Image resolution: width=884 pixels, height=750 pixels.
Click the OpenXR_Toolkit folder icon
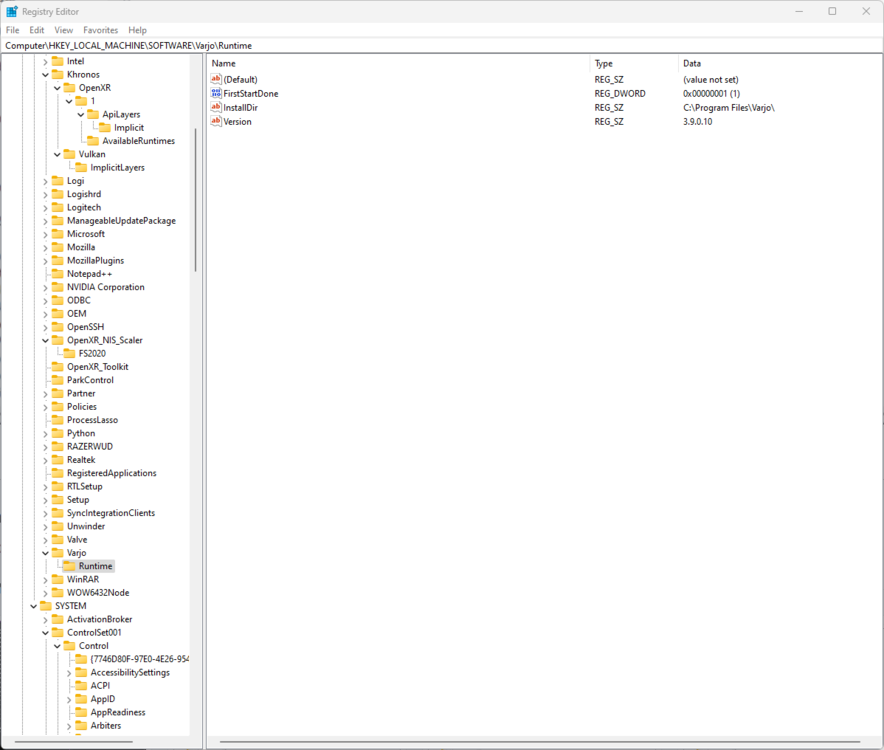pos(58,367)
